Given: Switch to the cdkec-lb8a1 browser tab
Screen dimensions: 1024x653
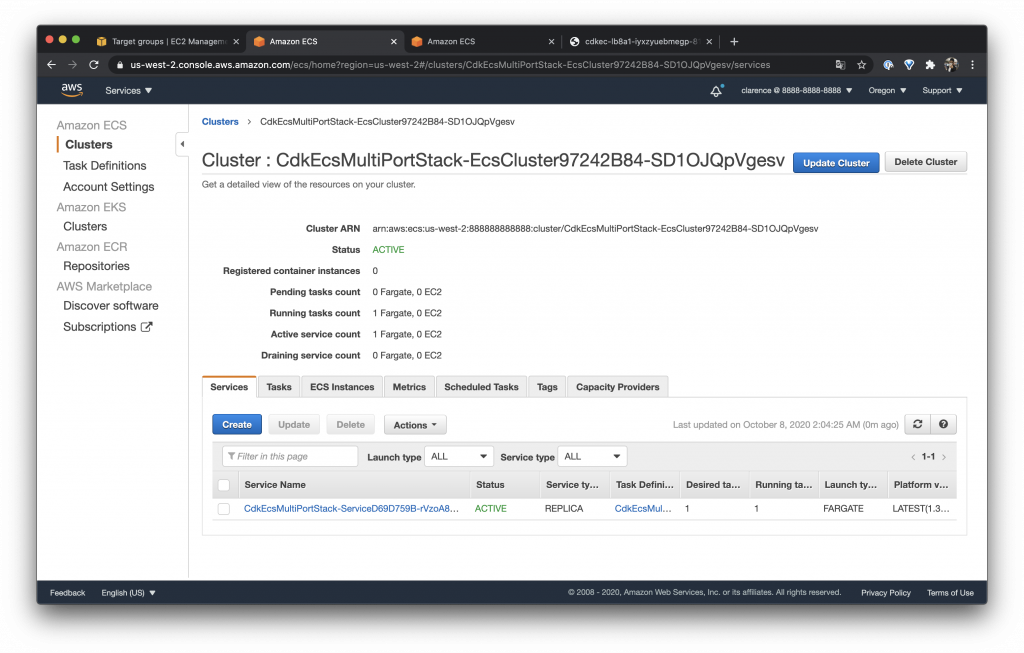Looking at the screenshot, I should click(641, 41).
